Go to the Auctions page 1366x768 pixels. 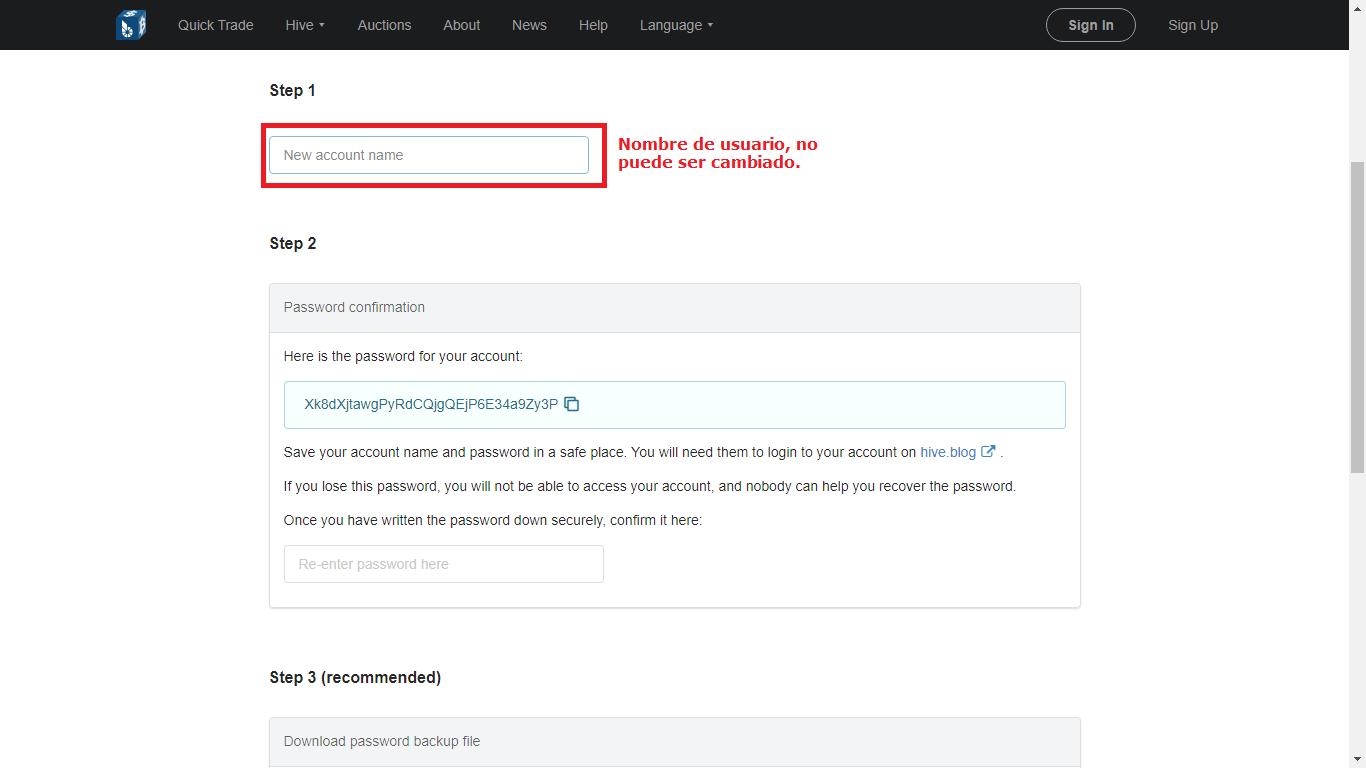click(384, 25)
